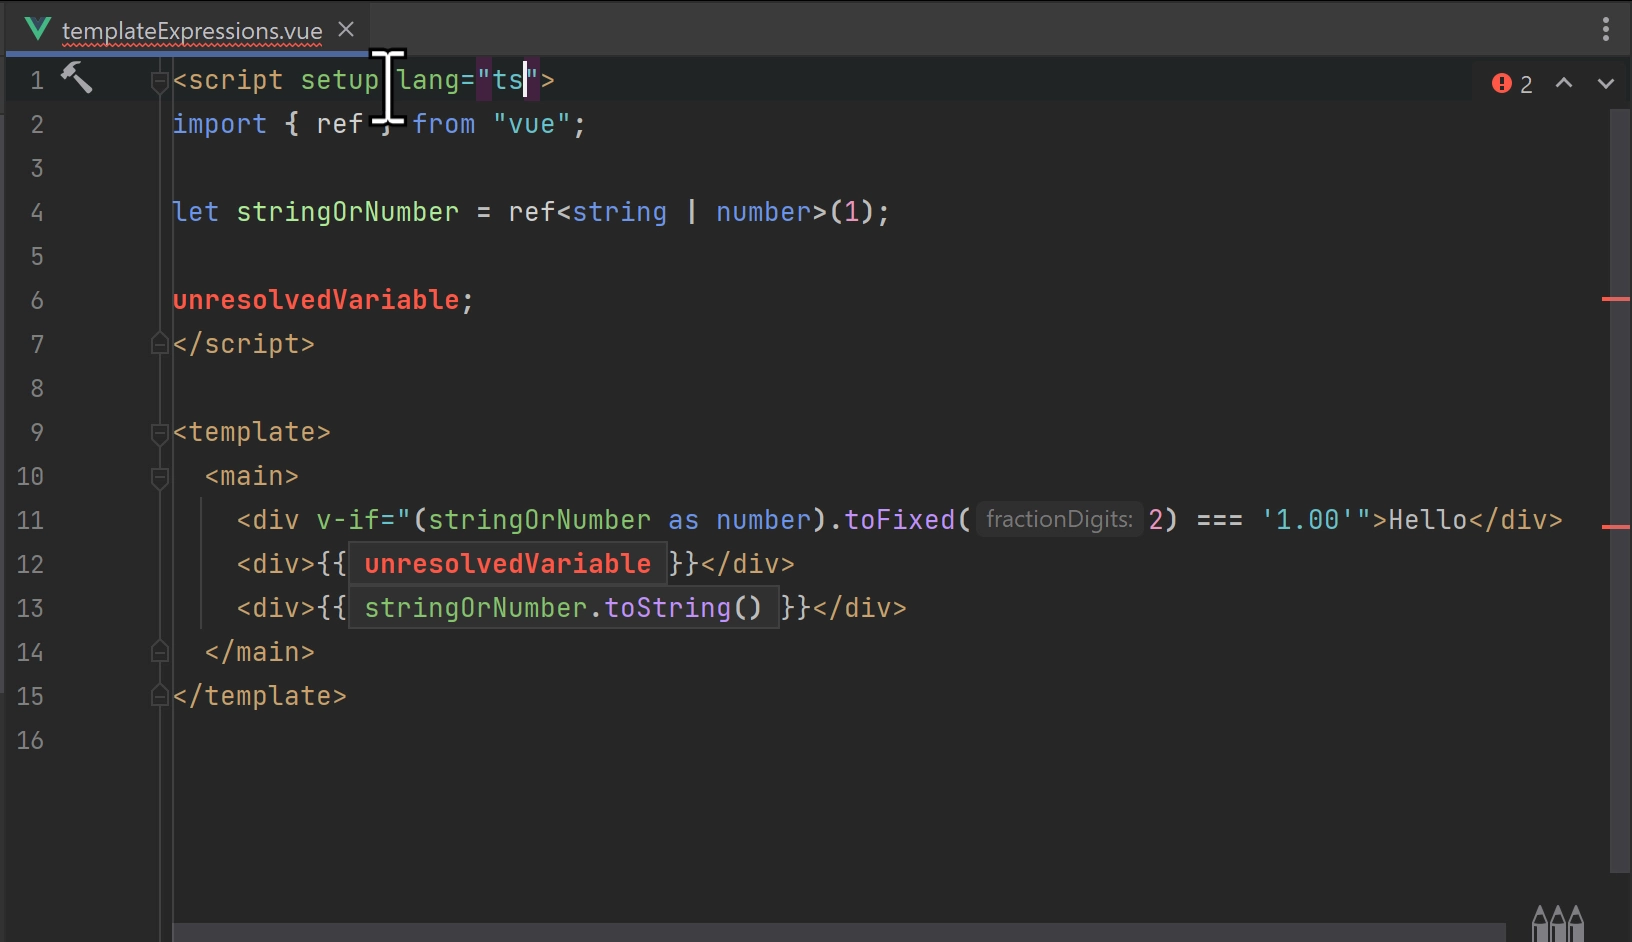Go to next highlighted error arrow
This screenshot has width=1632, height=942.
coord(1606,84)
